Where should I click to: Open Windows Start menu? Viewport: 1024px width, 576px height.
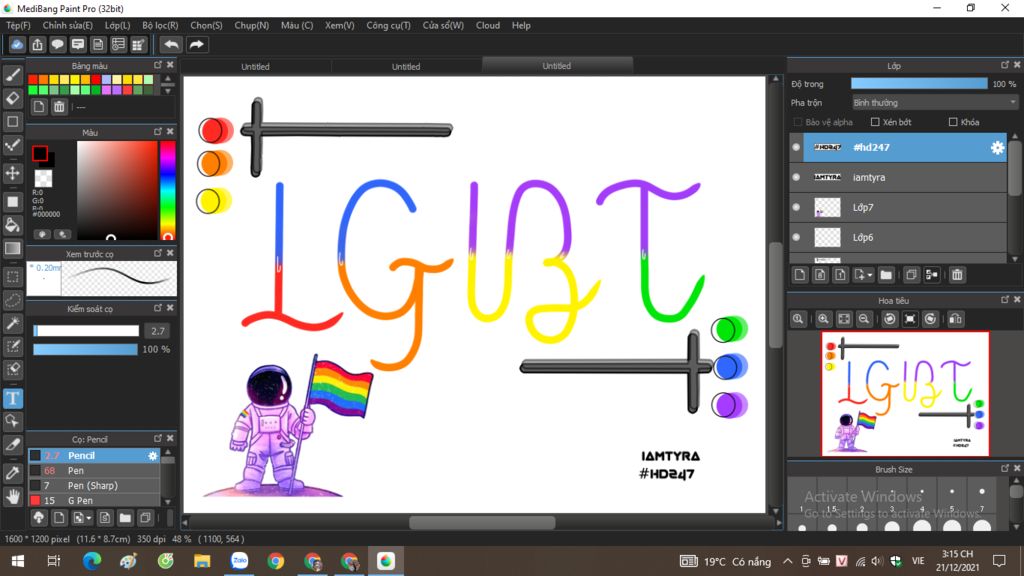coord(18,561)
